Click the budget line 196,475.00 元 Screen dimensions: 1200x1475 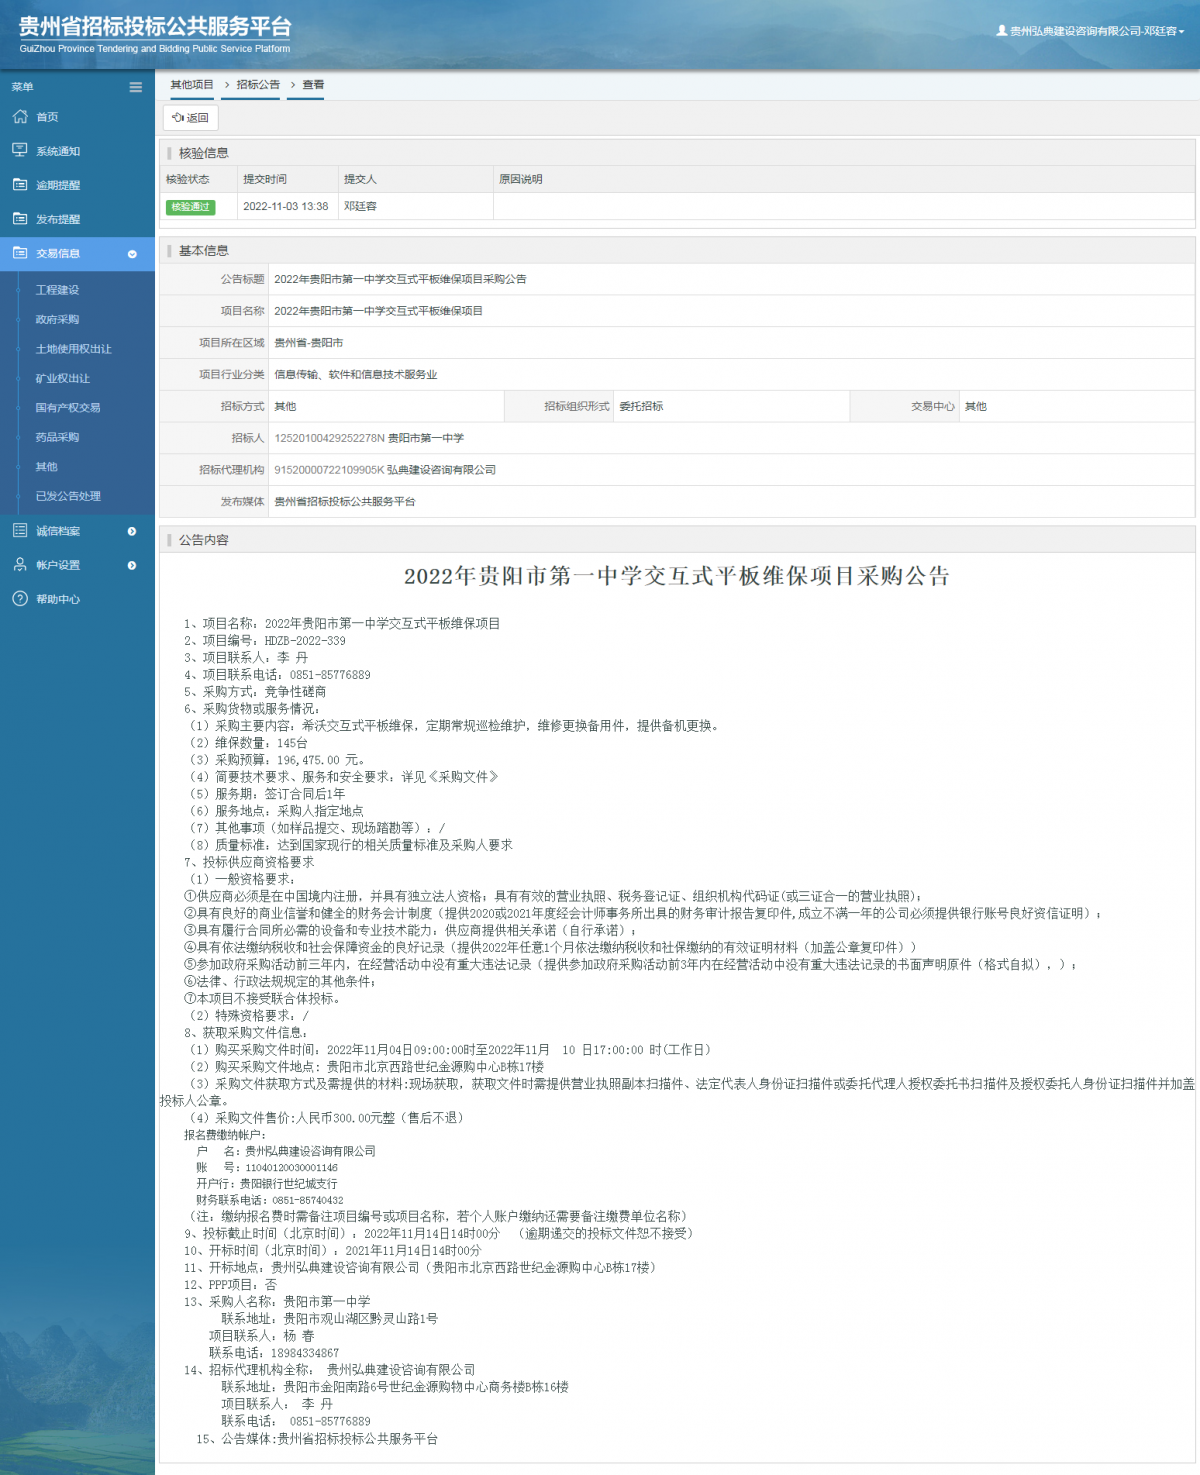(x=277, y=760)
